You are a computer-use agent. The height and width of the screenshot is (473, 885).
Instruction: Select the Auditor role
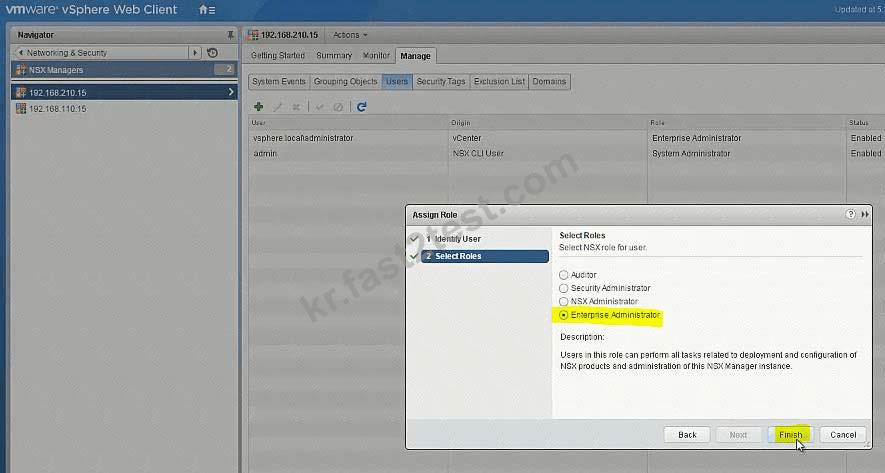coord(563,275)
